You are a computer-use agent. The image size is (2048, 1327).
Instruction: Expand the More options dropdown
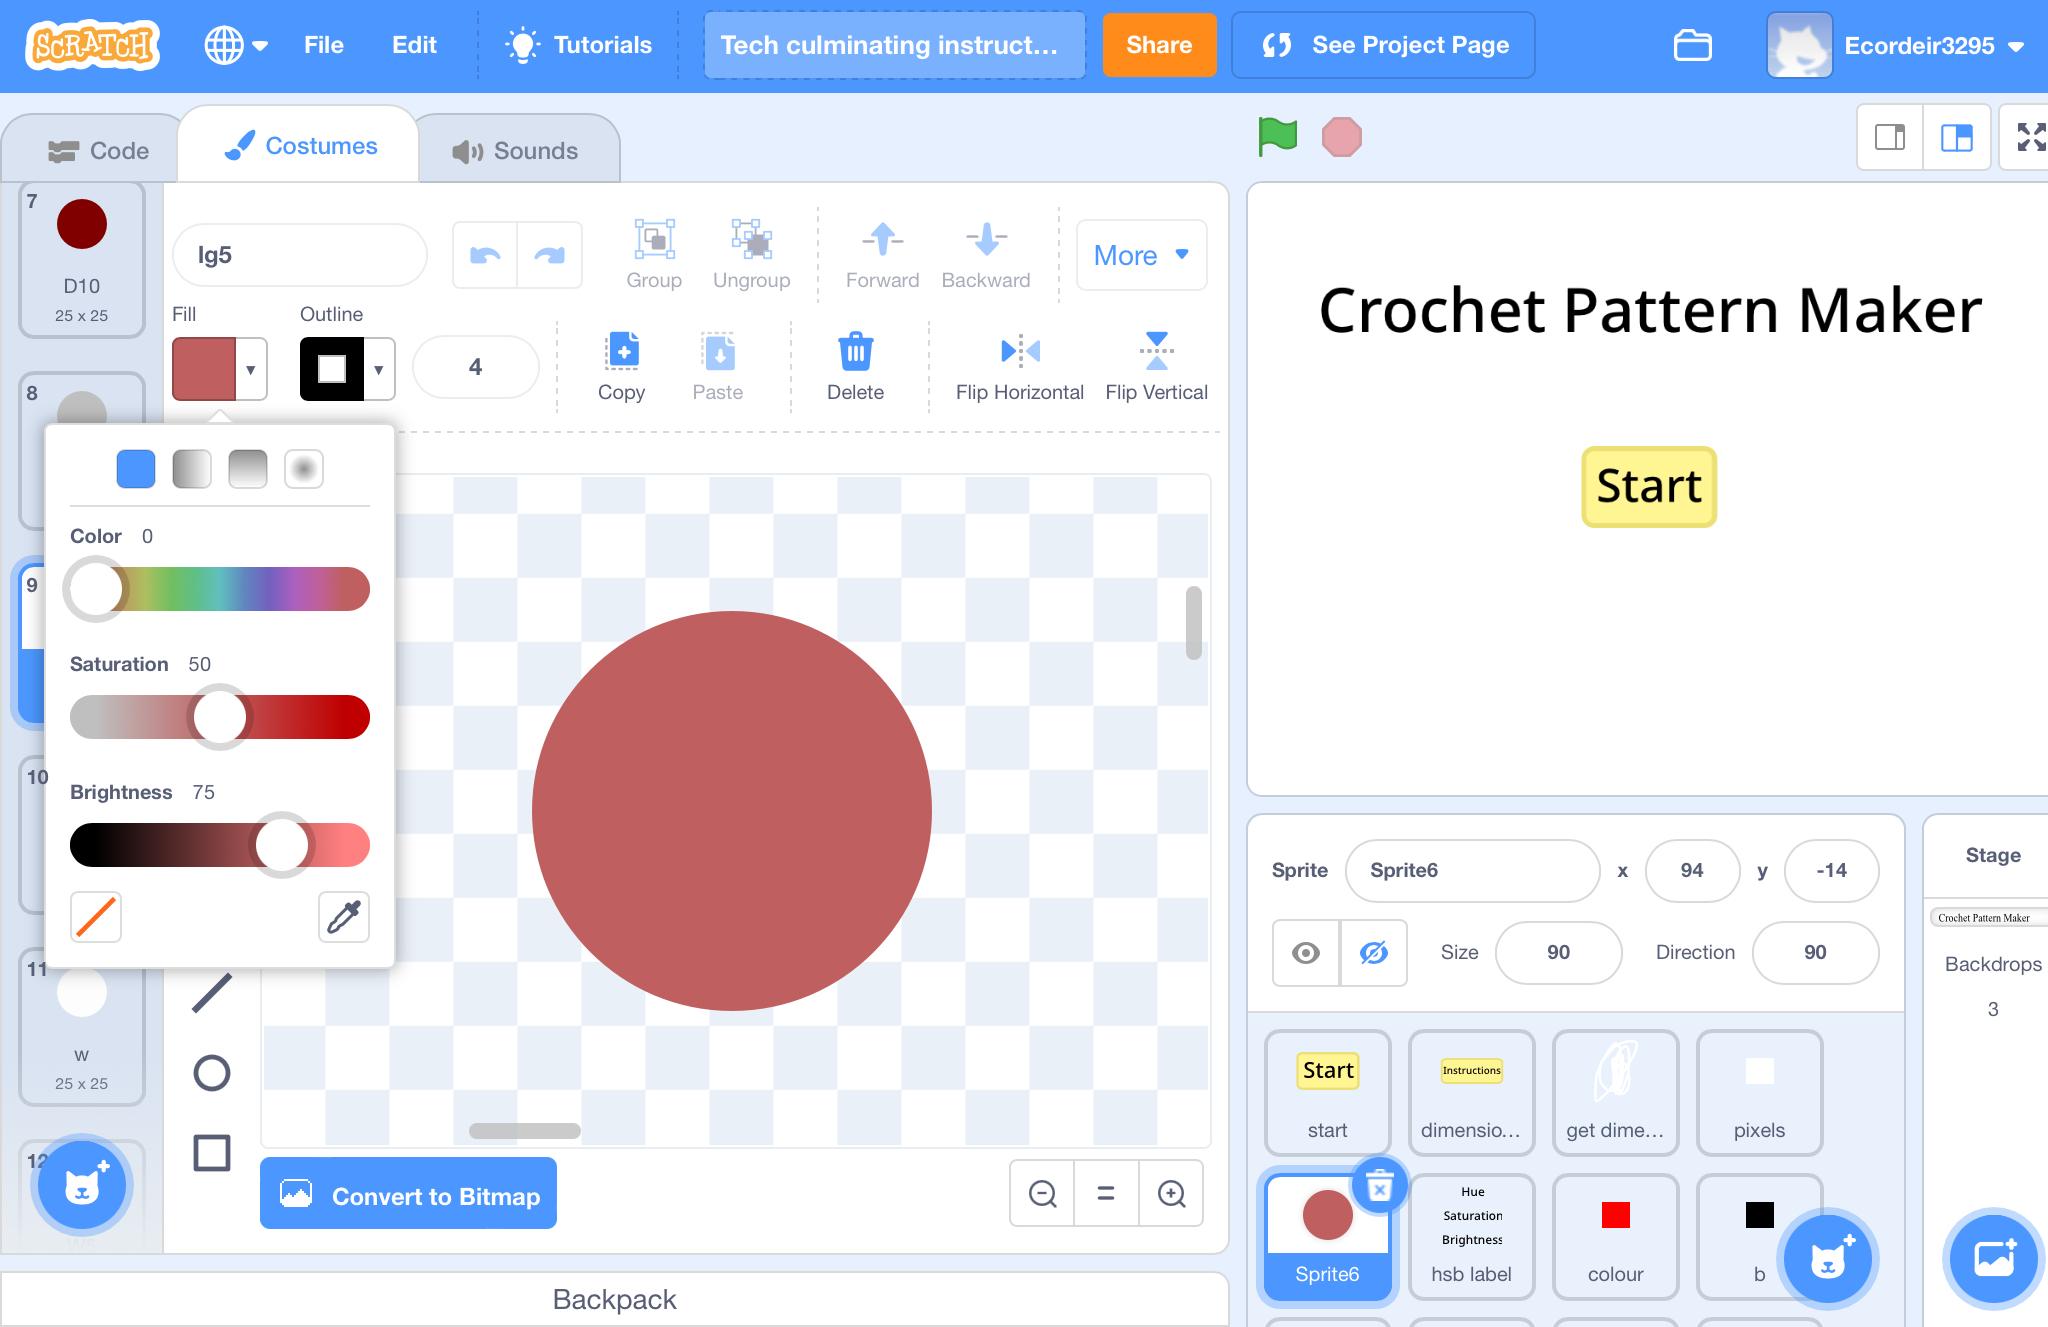point(1141,255)
